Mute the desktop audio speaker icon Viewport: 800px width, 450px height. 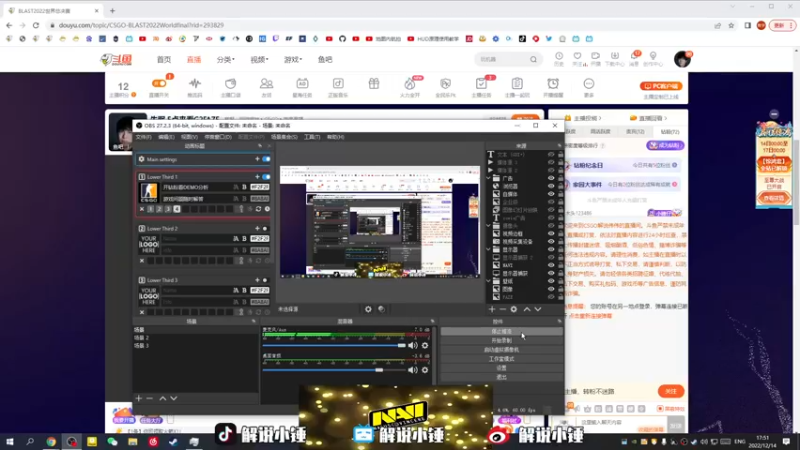(x=413, y=370)
